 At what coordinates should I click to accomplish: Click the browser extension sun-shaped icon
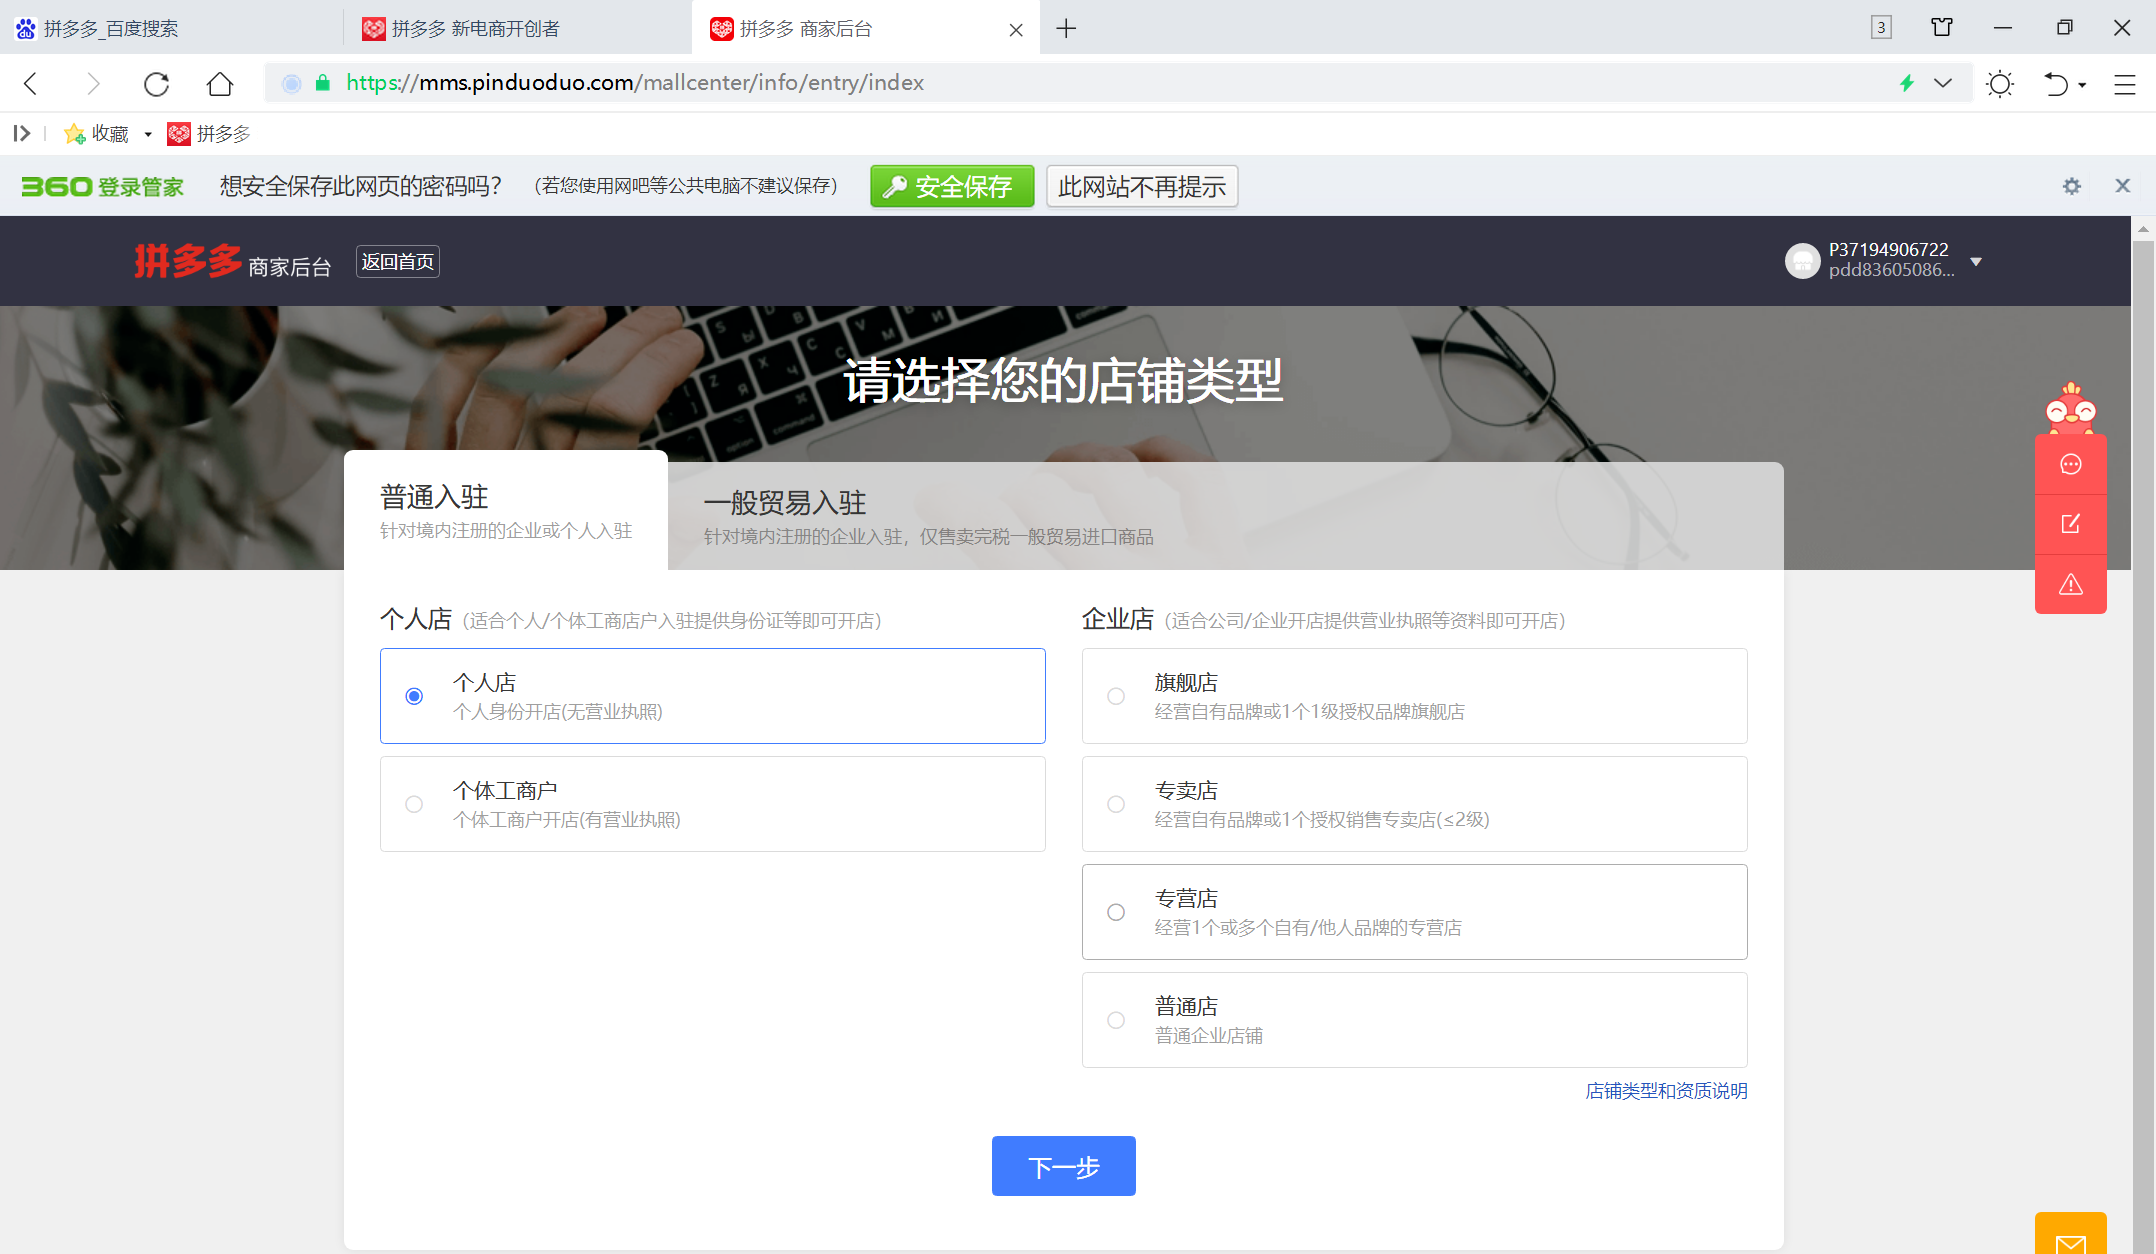[2000, 84]
